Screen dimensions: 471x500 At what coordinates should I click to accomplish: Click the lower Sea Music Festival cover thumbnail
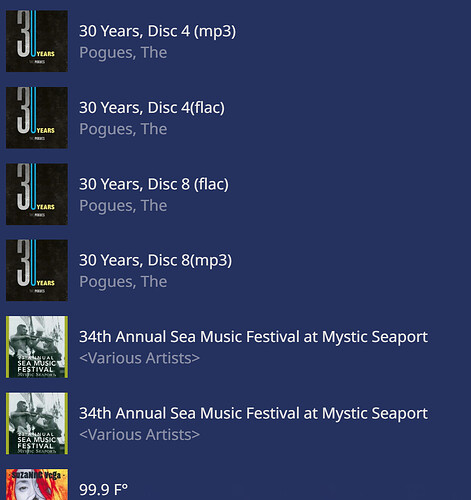[x=37, y=423]
